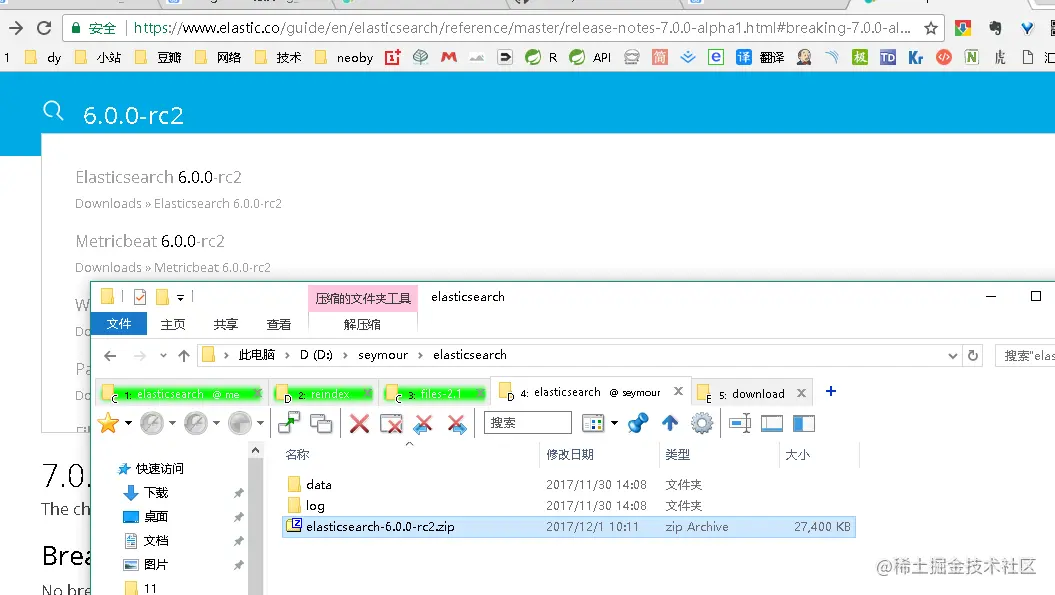This screenshot has height=595, width=1055.
Task: Refresh the Explorer address bar
Action: tap(973, 355)
